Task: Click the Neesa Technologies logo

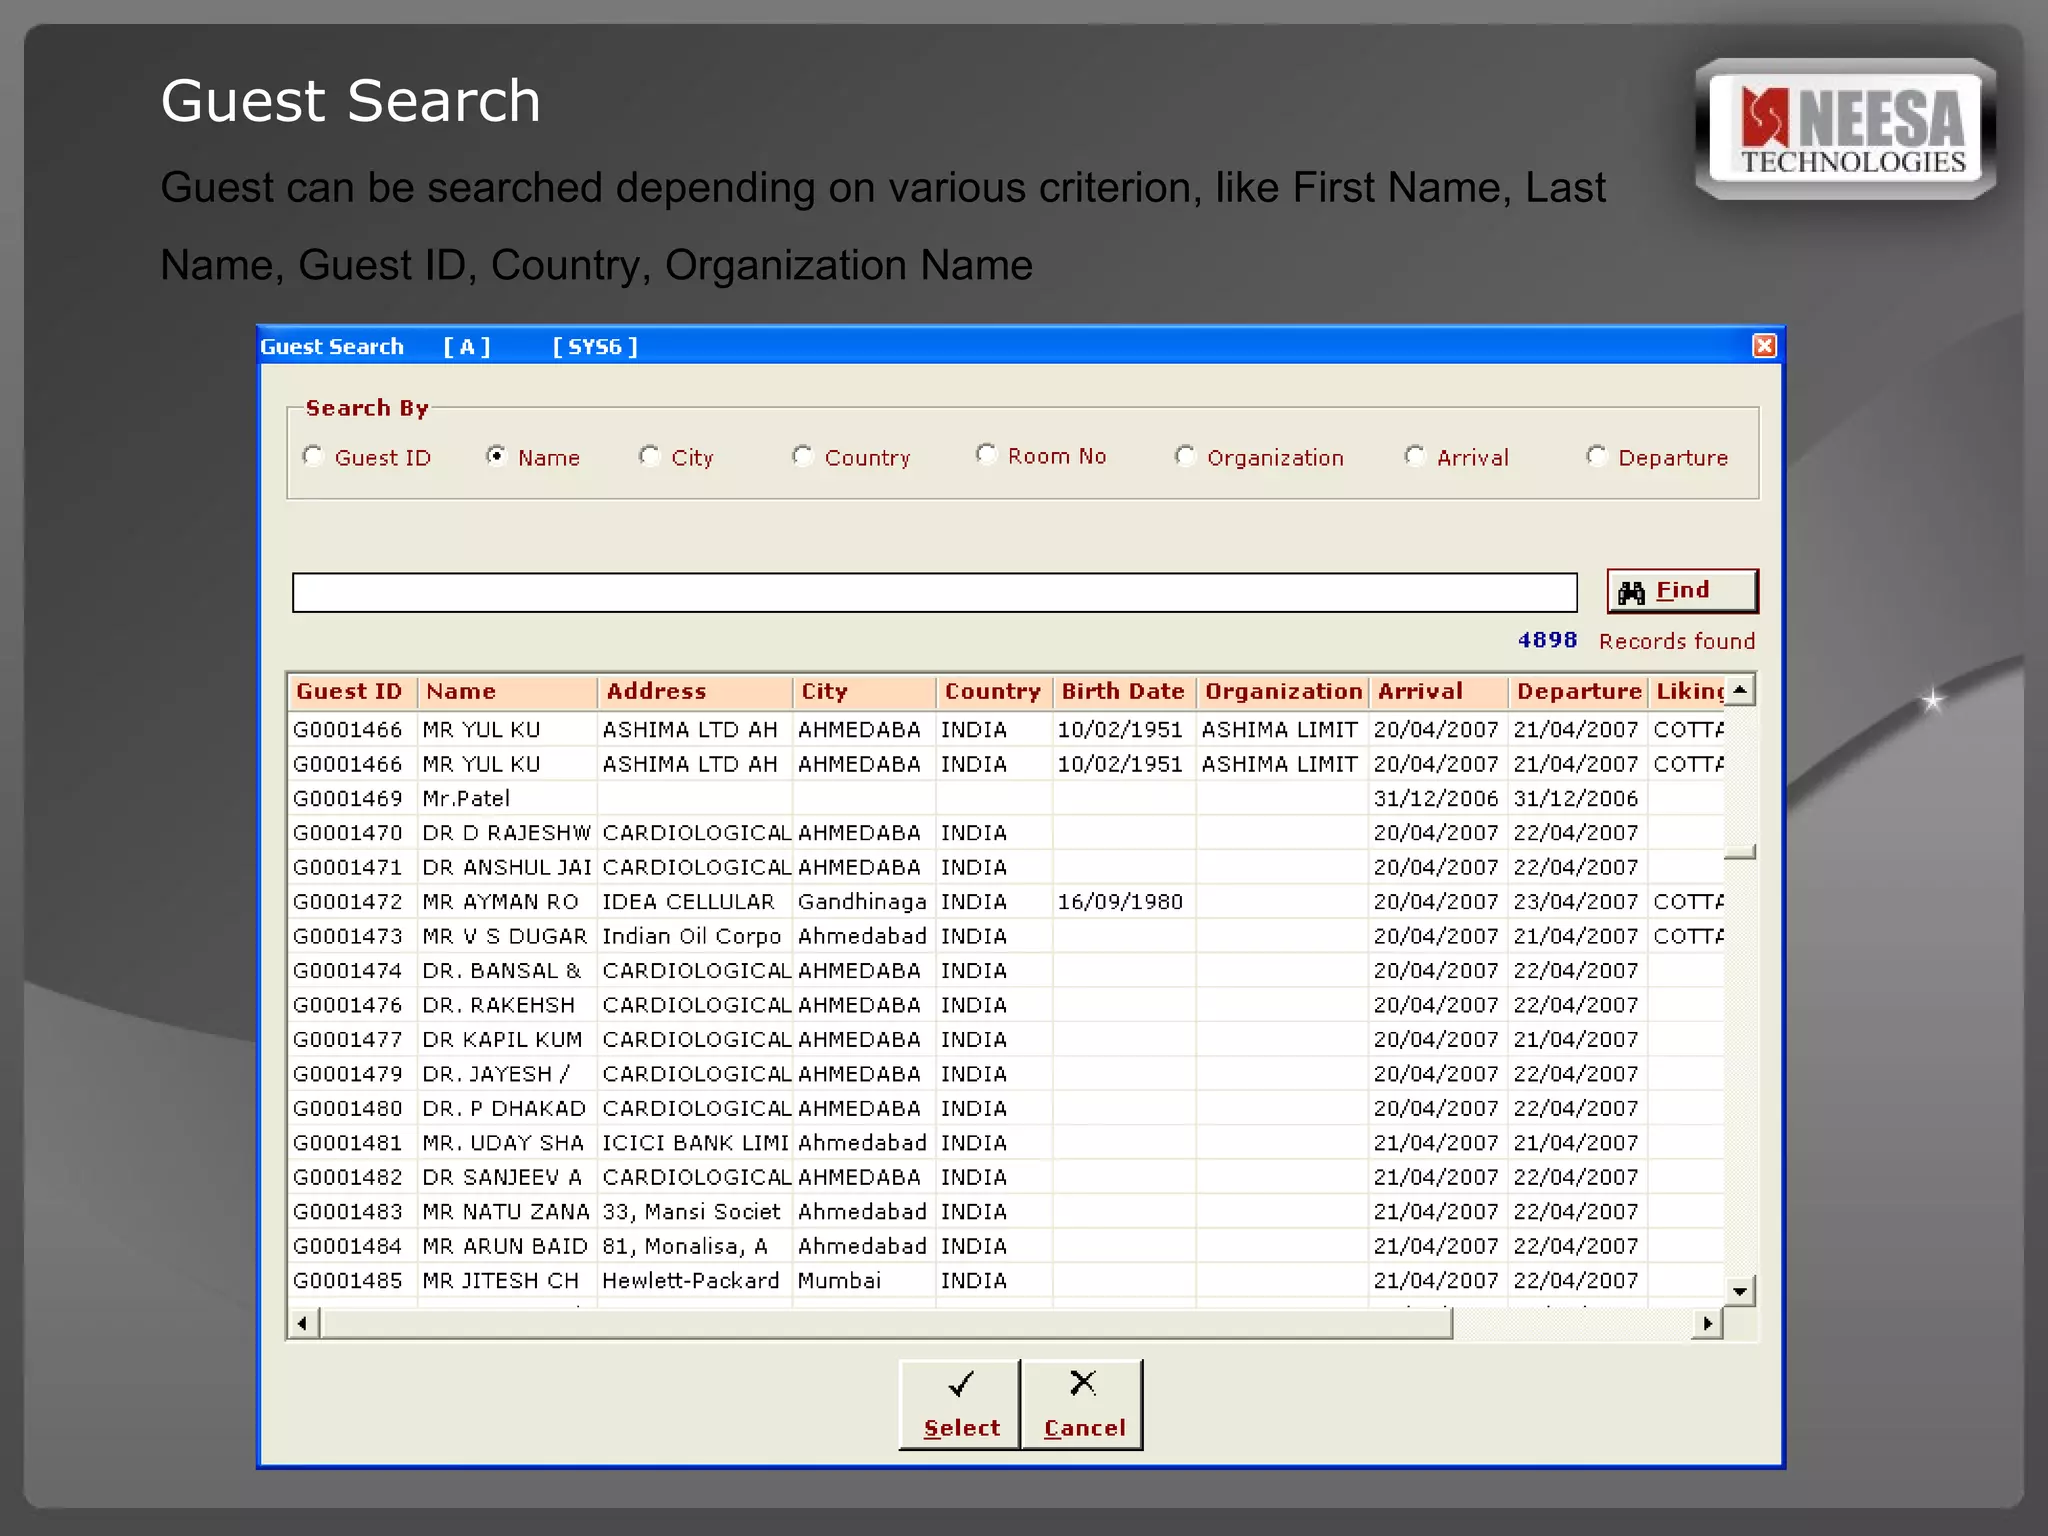Action: pos(1846,129)
